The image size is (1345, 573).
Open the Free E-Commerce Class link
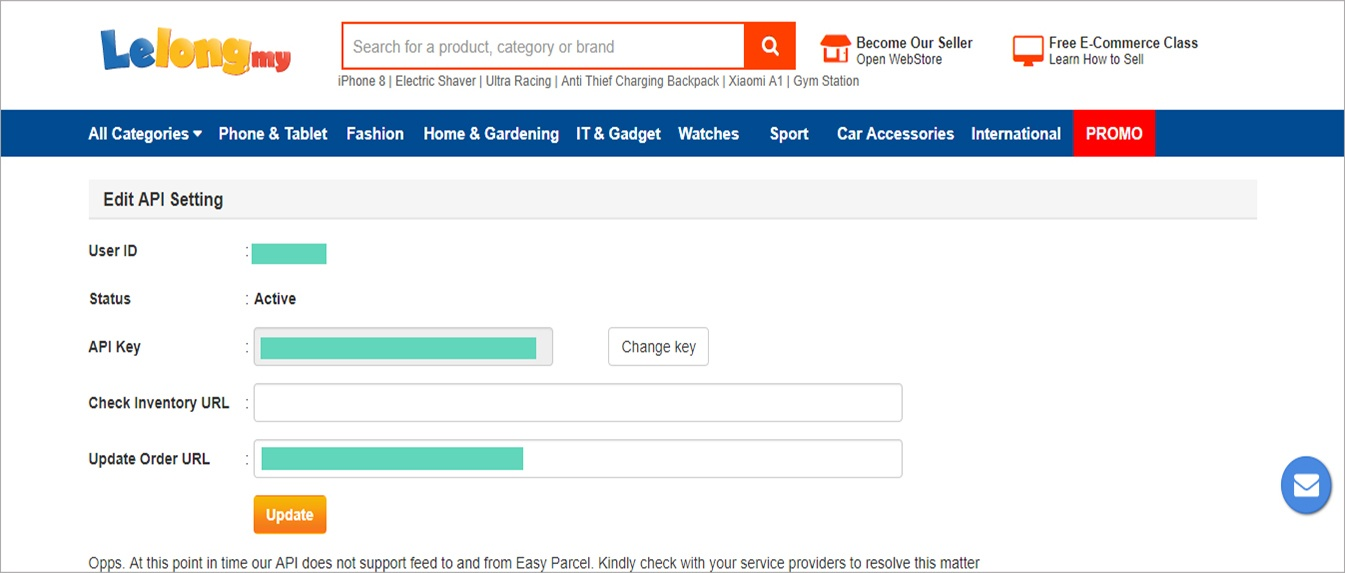click(x=1123, y=43)
